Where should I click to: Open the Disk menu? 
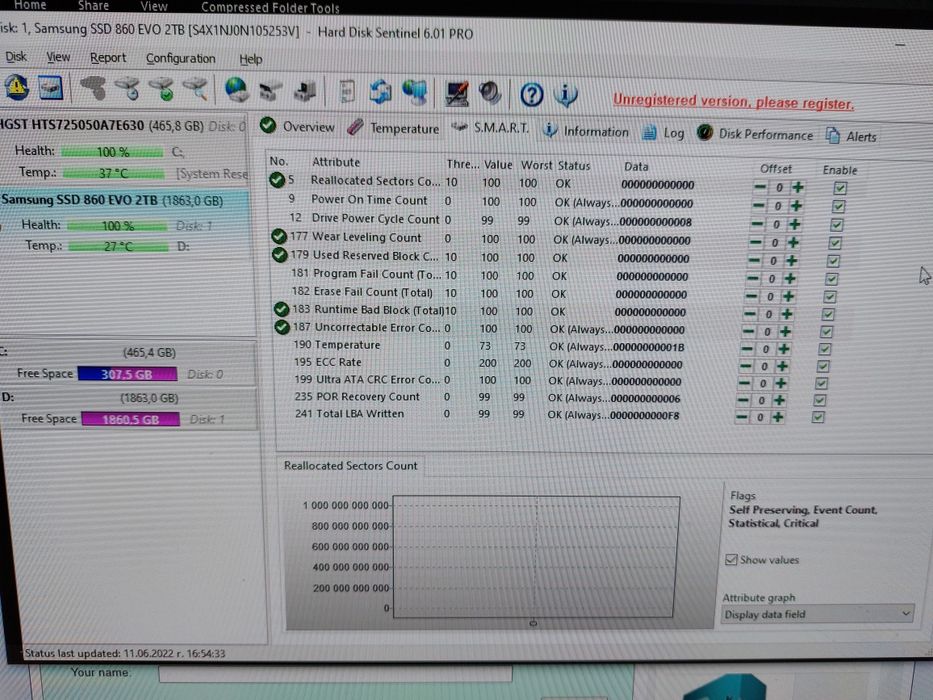point(16,57)
